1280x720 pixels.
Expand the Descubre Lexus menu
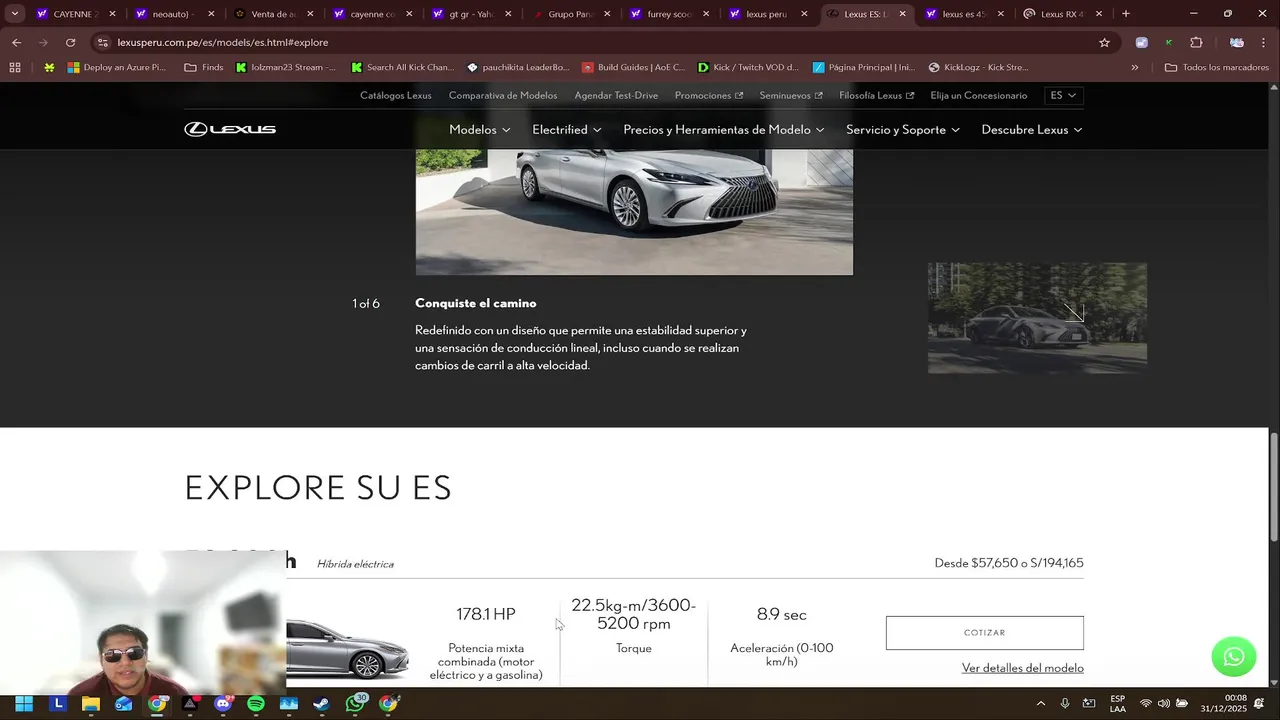1032,130
